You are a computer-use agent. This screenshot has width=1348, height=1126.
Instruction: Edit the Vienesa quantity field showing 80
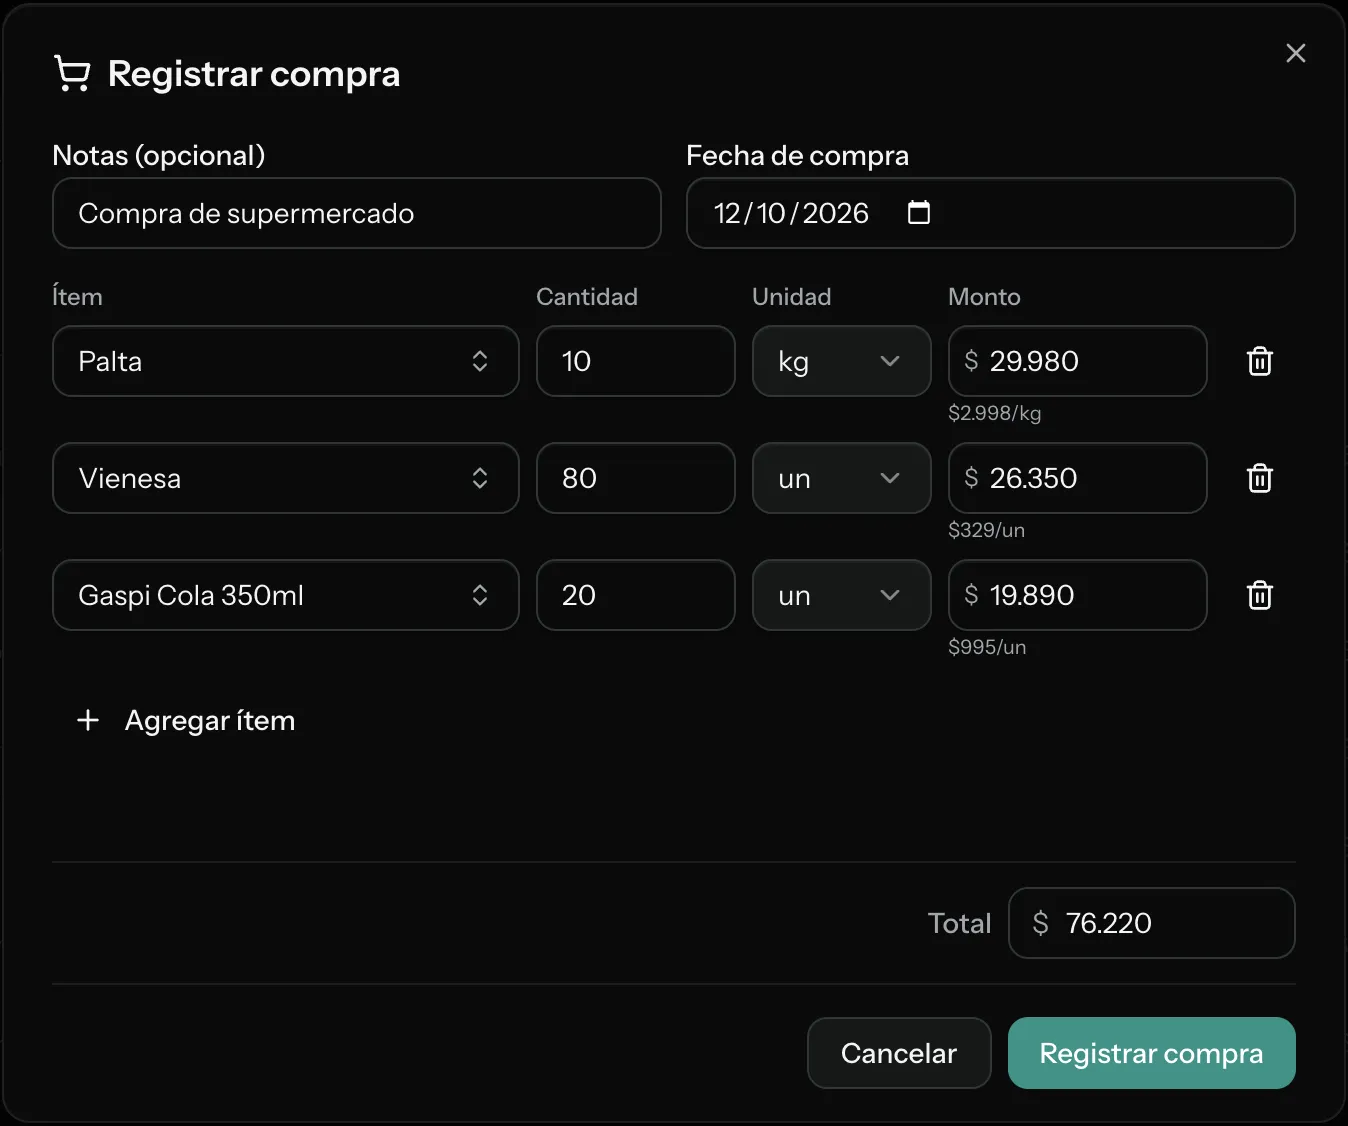[636, 478]
